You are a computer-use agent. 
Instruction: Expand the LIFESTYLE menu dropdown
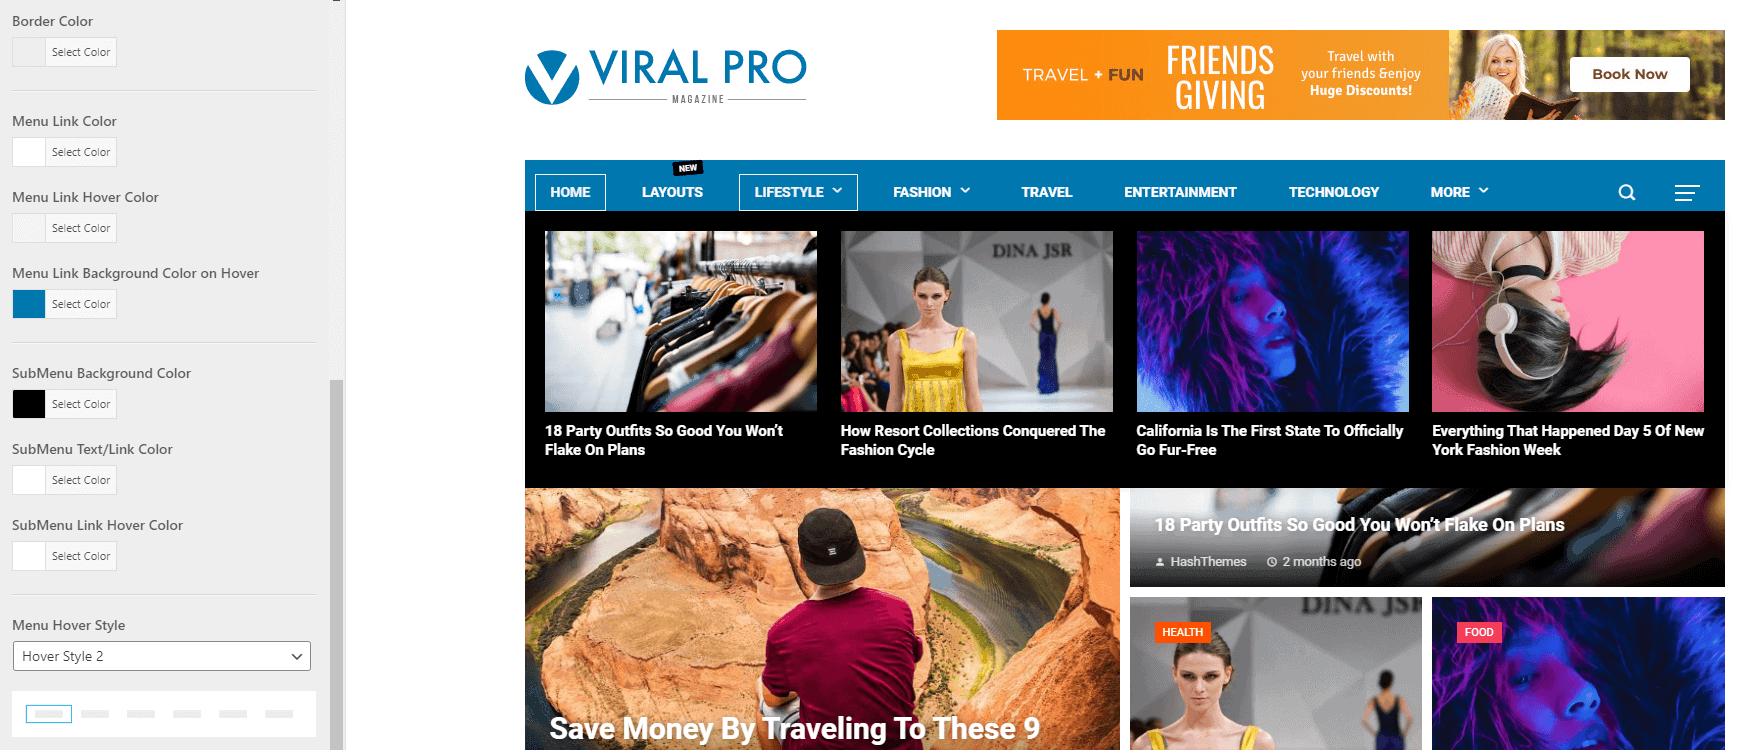[x=798, y=192]
